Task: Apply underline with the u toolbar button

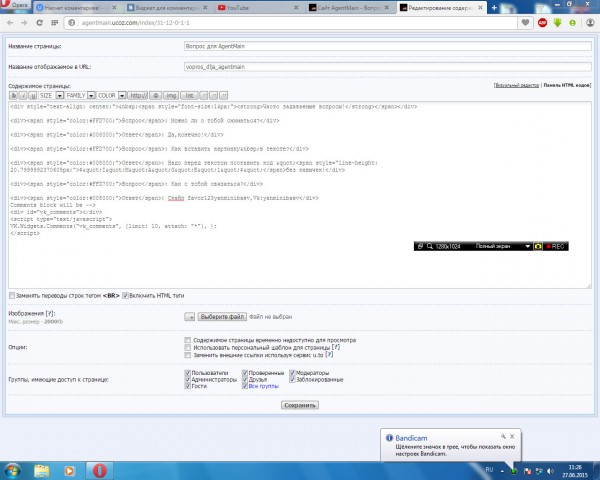Action: (x=33, y=95)
